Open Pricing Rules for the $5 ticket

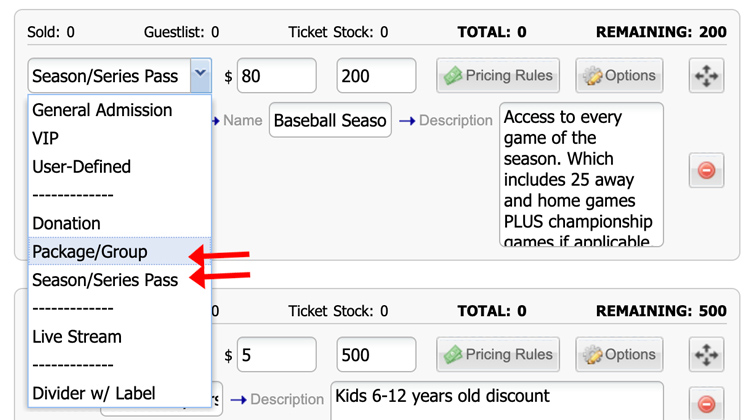[x=498, y=354]
